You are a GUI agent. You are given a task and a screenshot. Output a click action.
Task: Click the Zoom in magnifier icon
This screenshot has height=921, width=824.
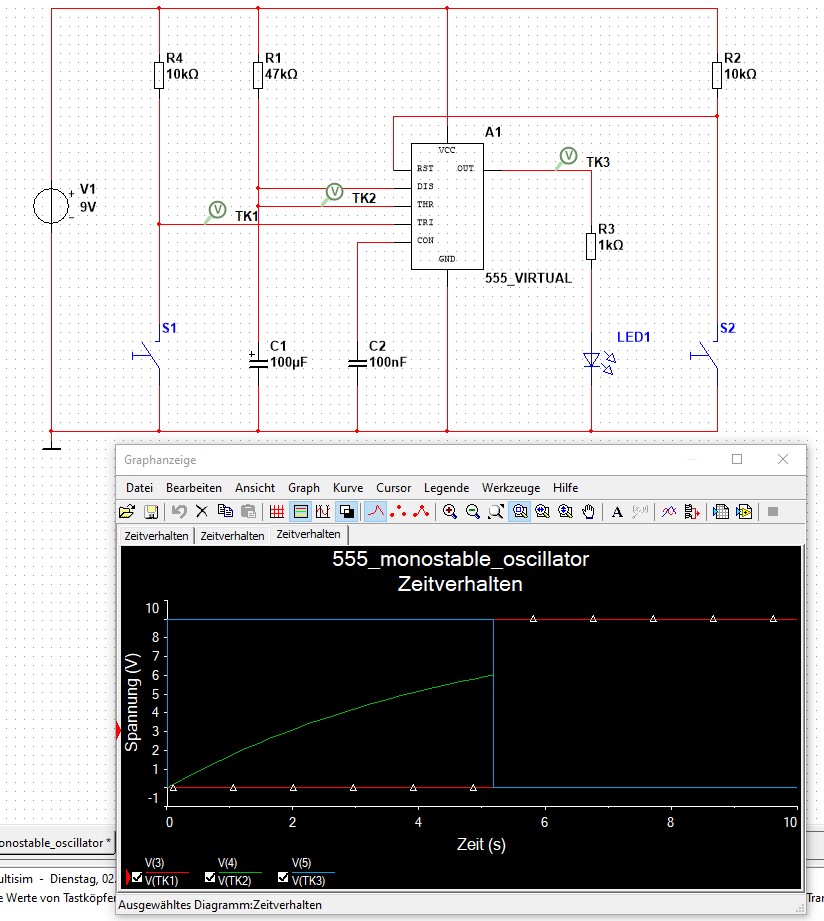[450, 512]
